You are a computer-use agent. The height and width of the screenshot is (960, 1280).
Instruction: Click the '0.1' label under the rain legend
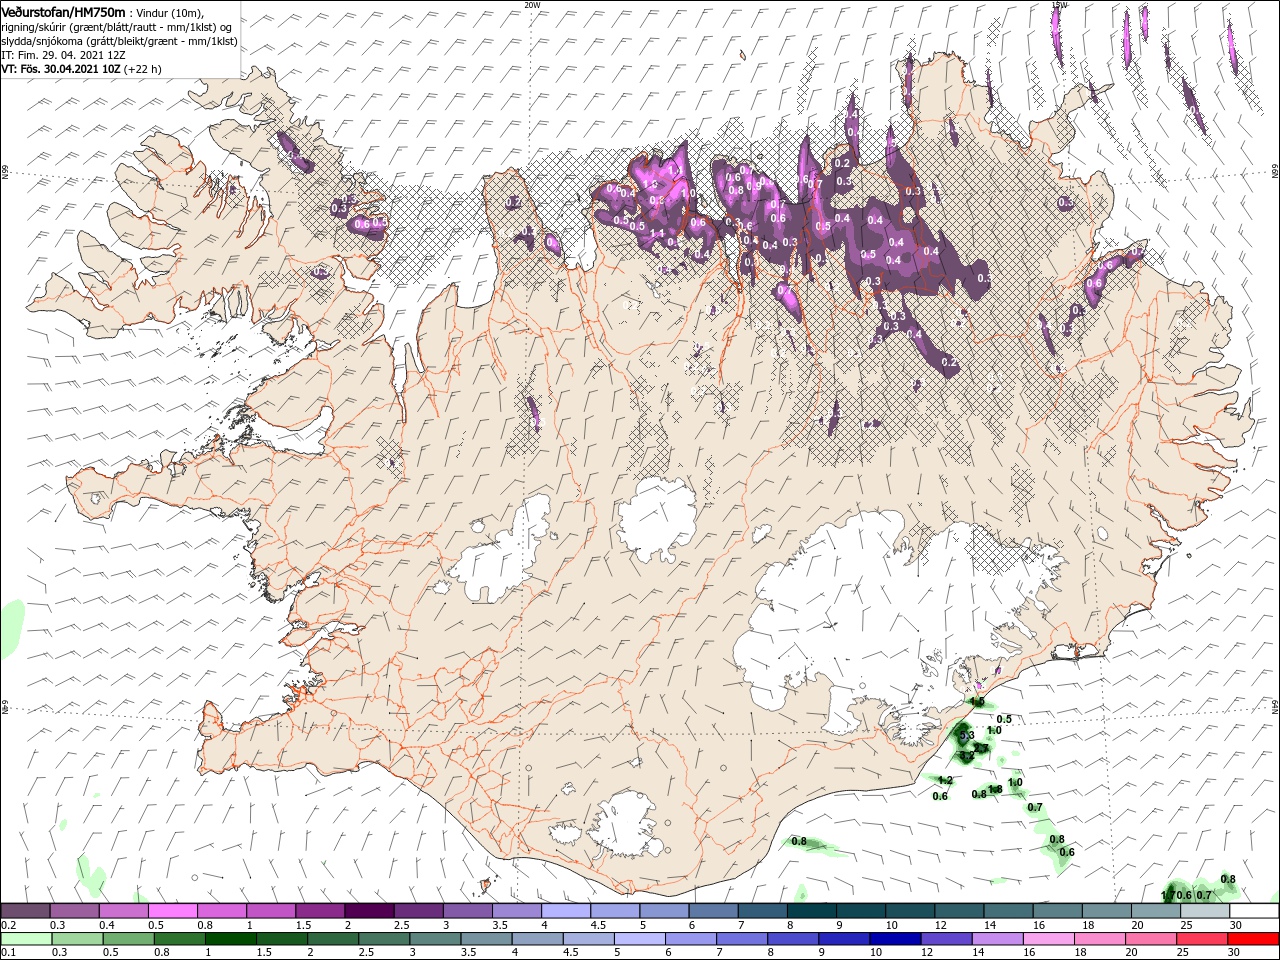(x=9, y=953)
